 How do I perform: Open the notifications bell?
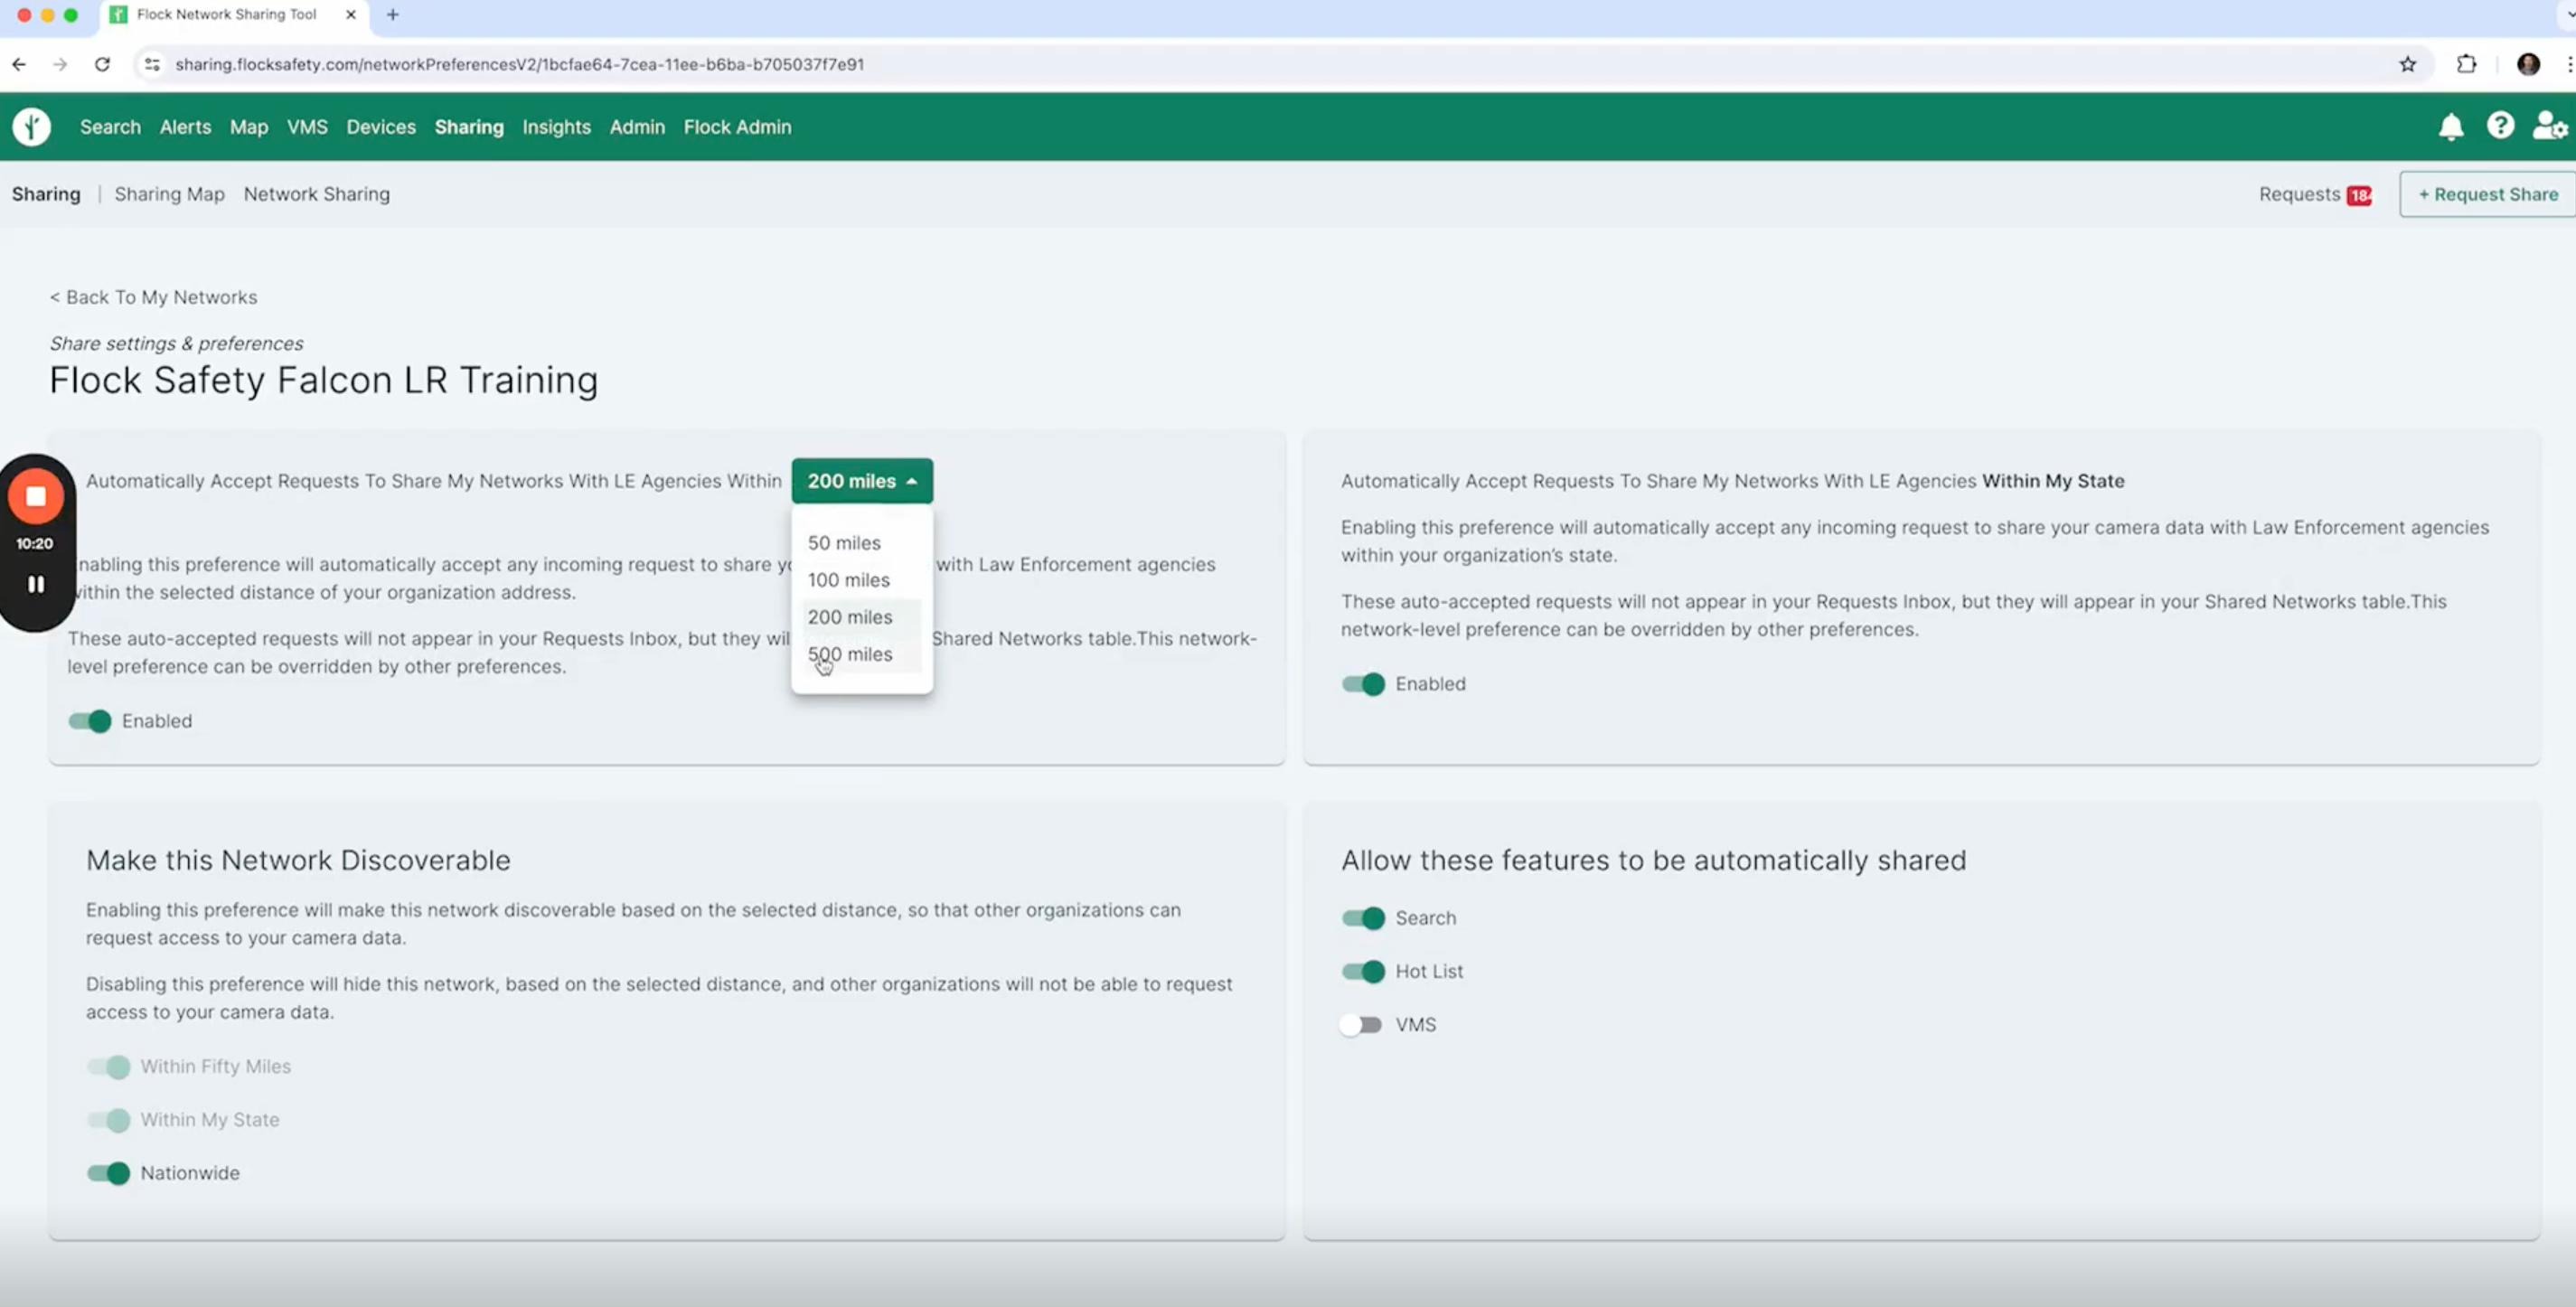click(x=2451, y=126)
